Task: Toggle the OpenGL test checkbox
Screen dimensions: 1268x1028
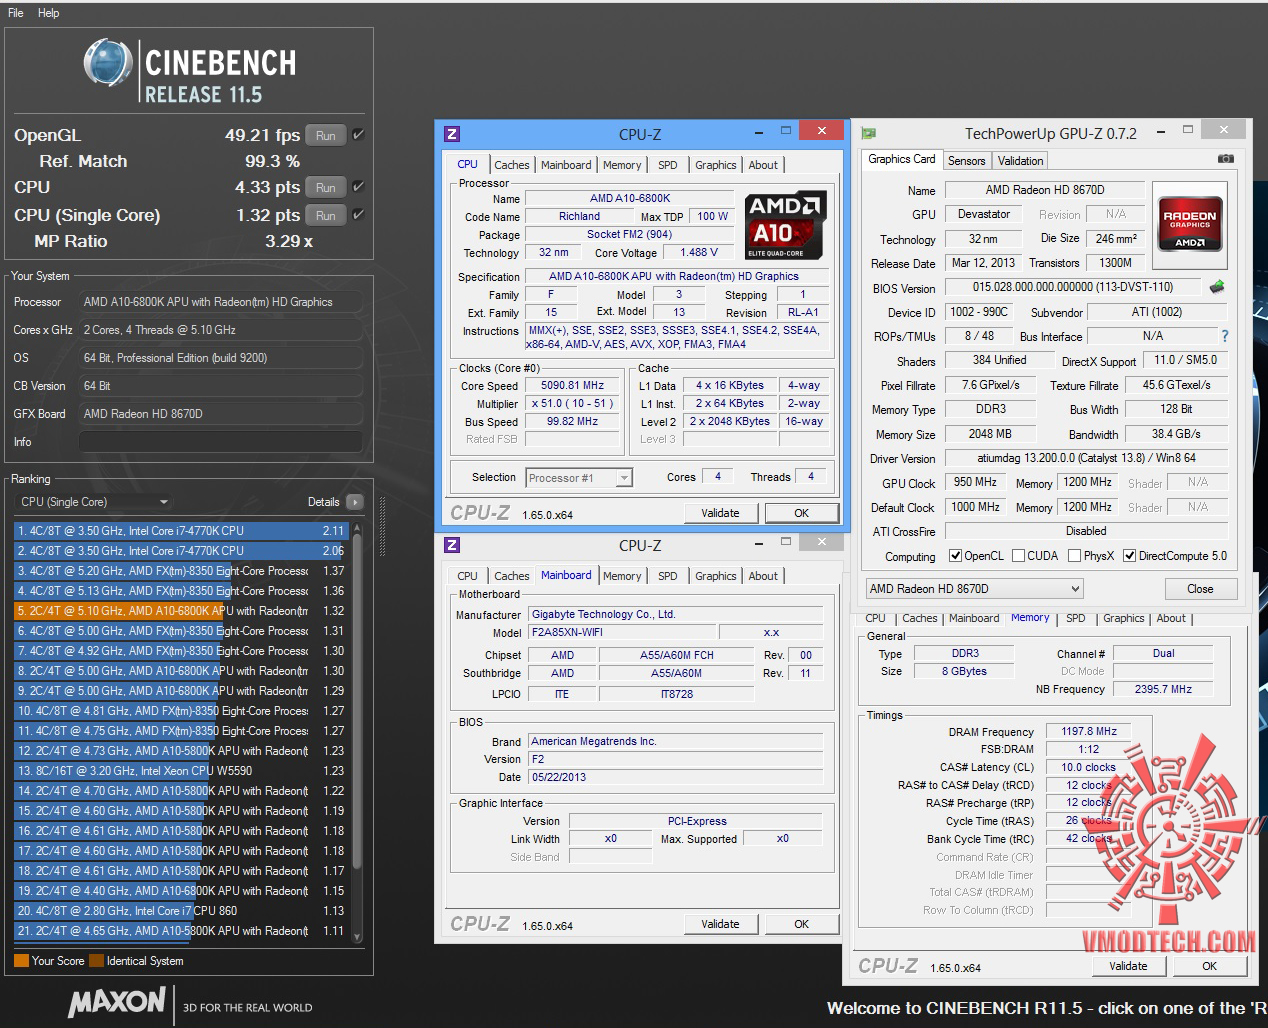Action: click(x=358, y=134)
